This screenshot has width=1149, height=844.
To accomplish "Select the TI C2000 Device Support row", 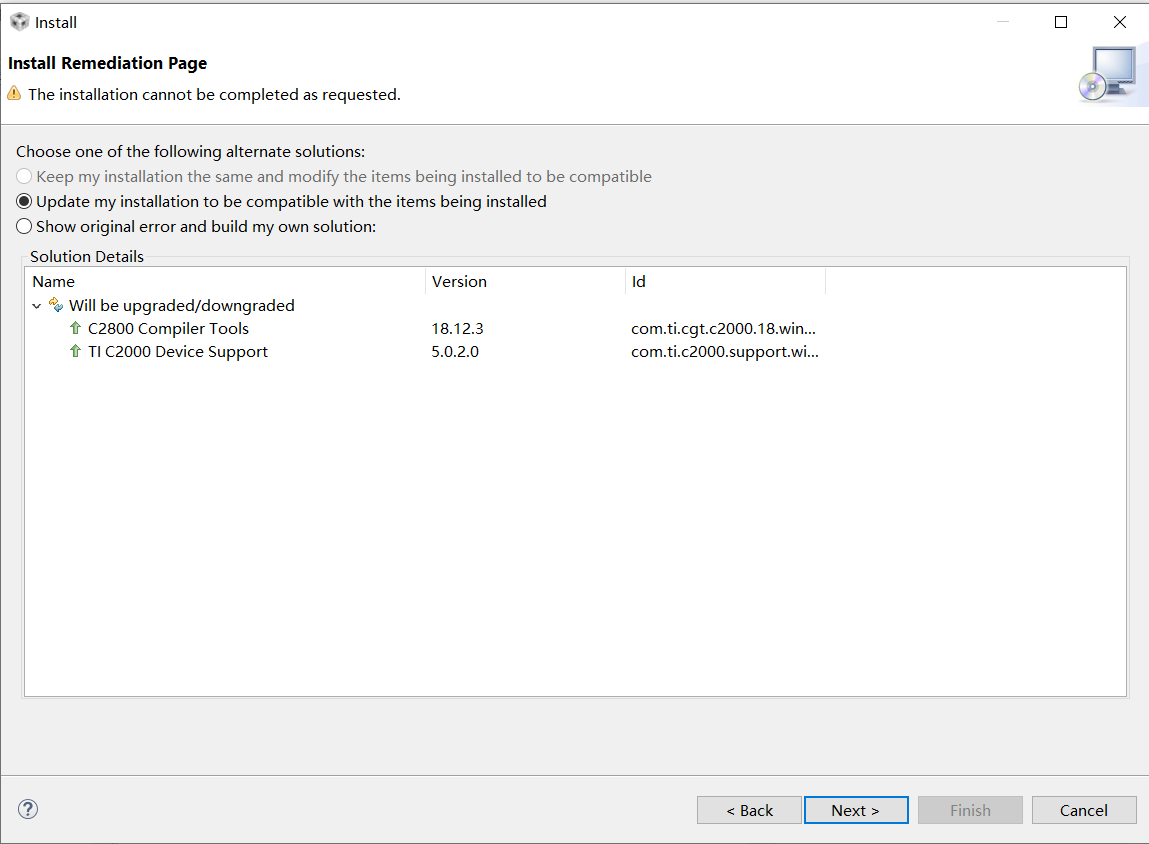I will pos(177,351).
